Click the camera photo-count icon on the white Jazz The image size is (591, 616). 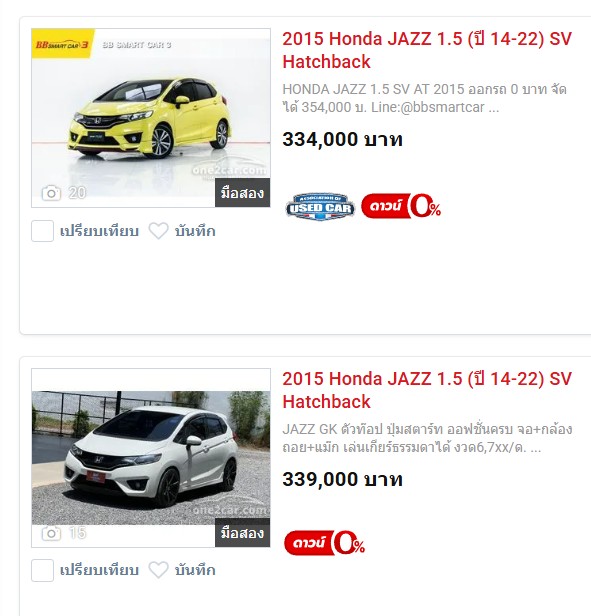tap(51, 533)
